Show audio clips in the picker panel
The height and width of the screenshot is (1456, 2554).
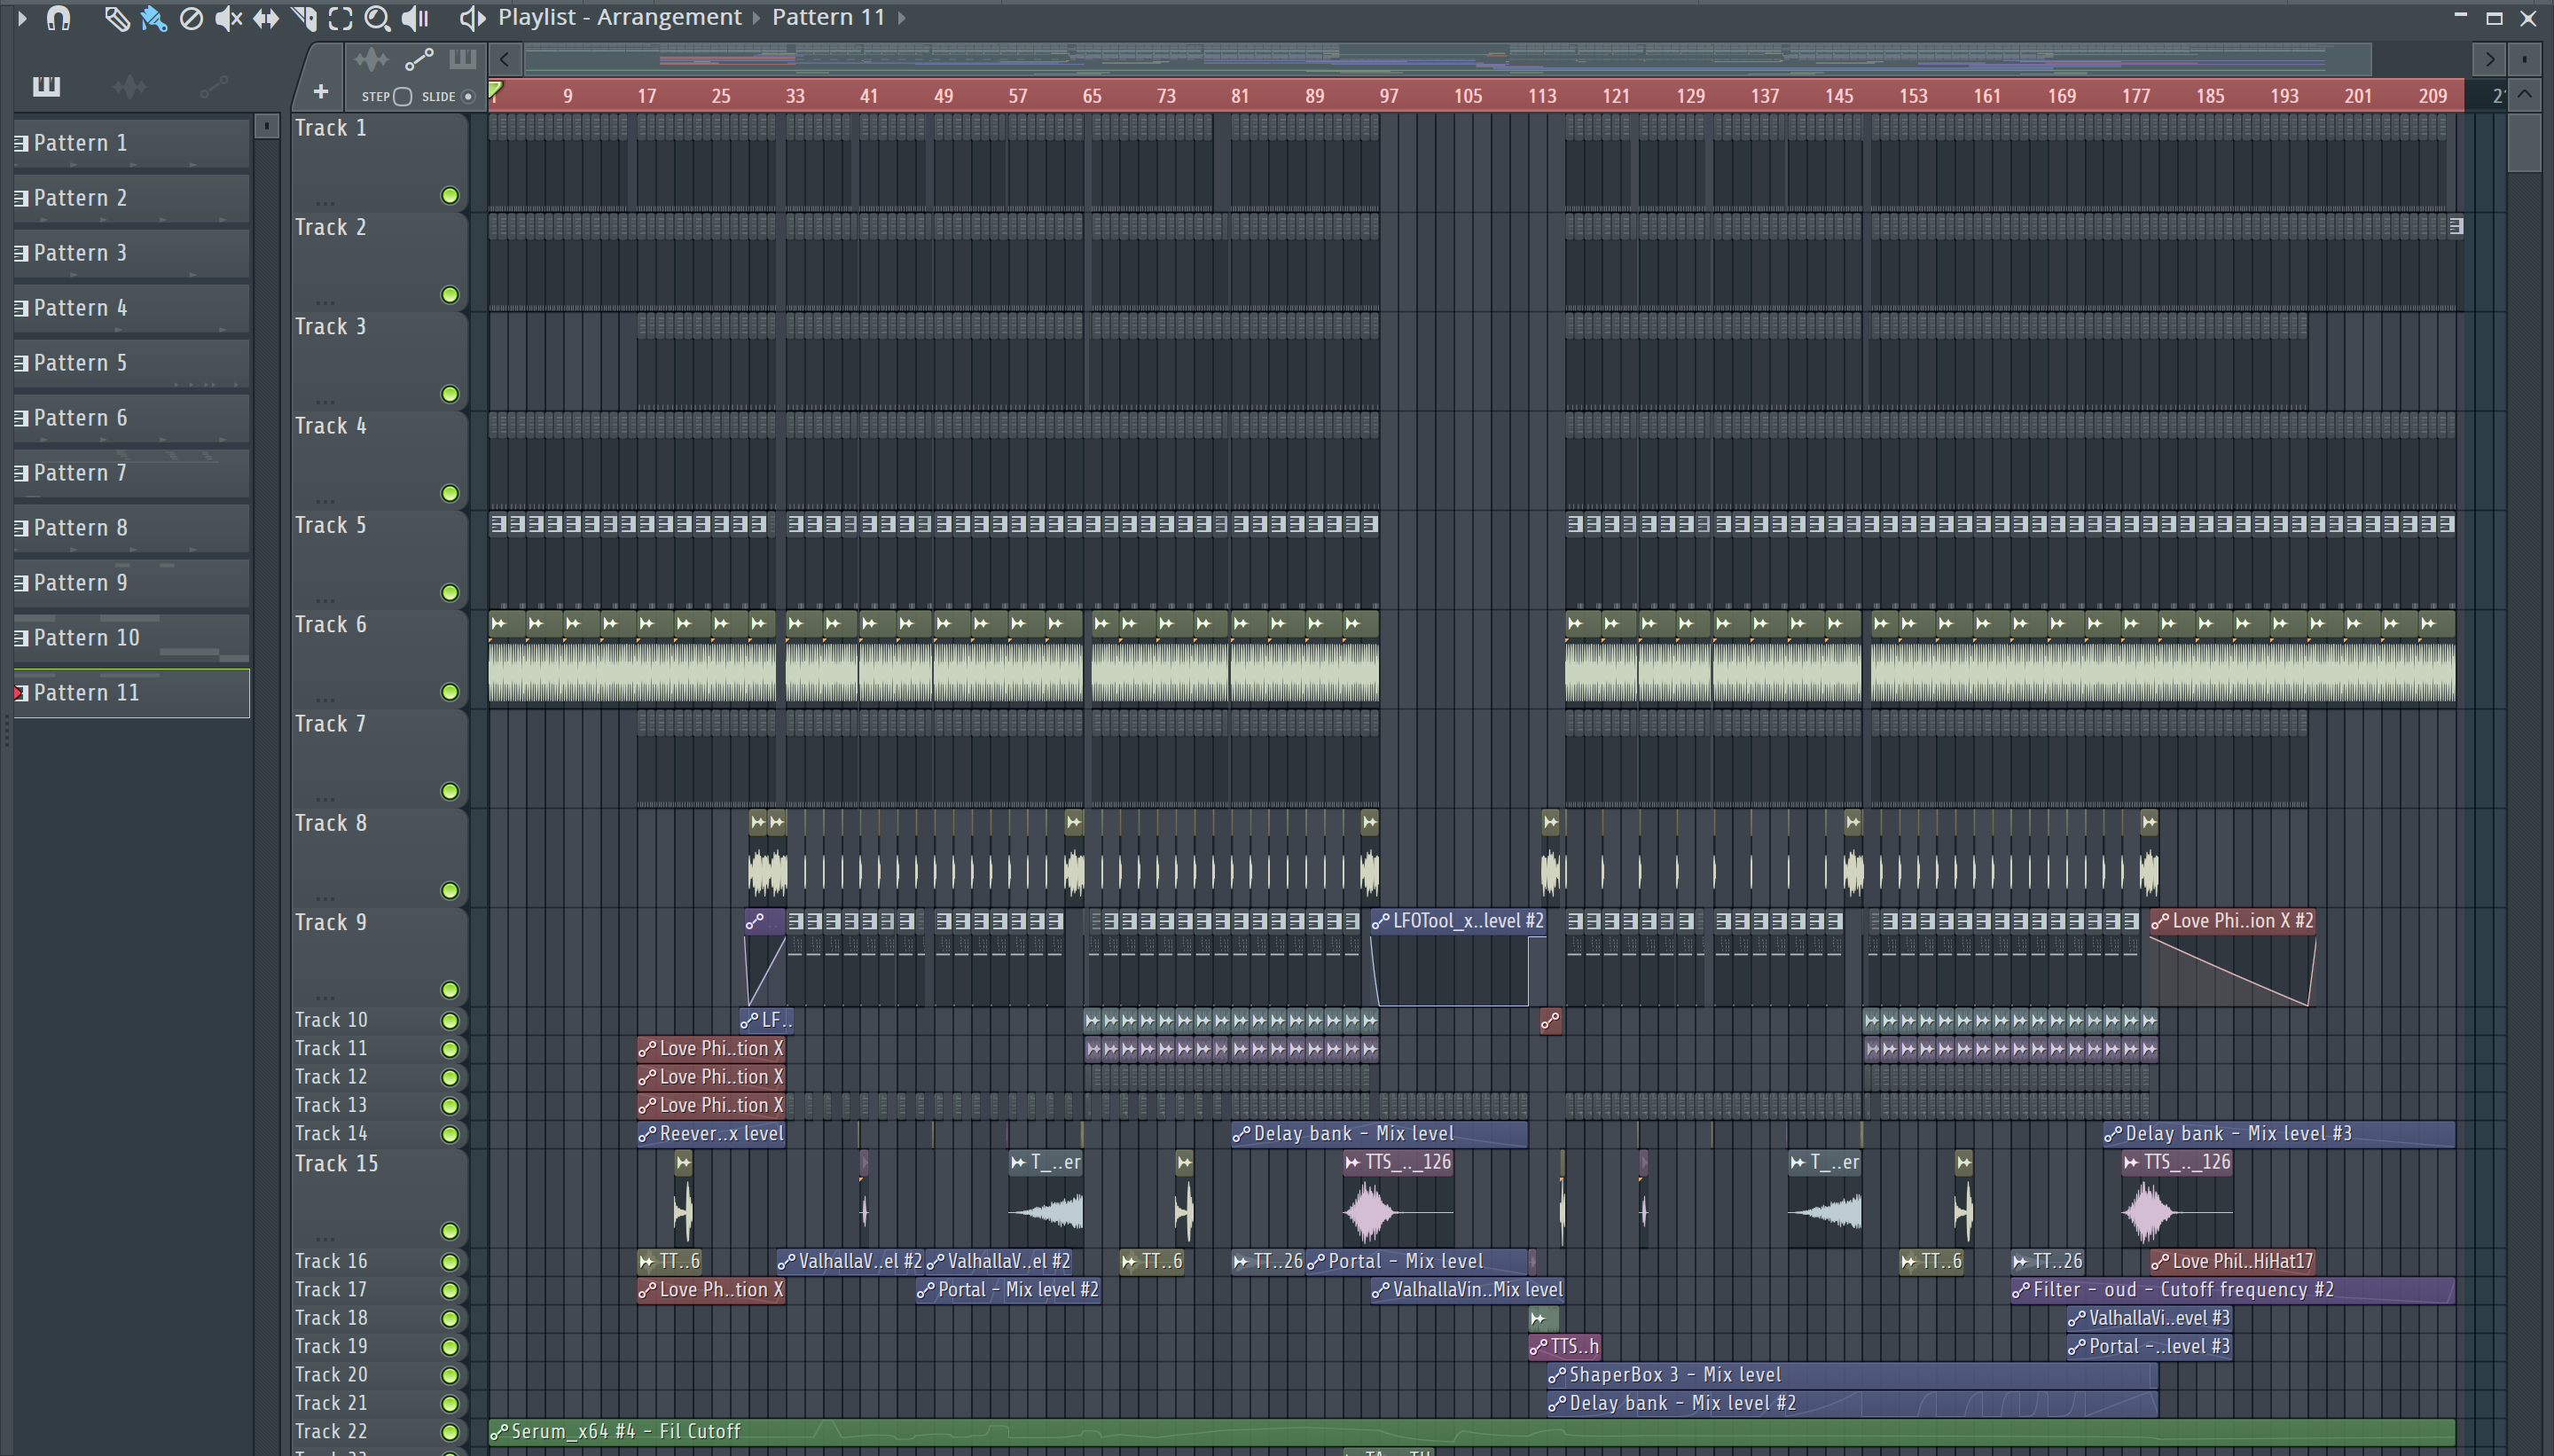(x=130, y=87)
